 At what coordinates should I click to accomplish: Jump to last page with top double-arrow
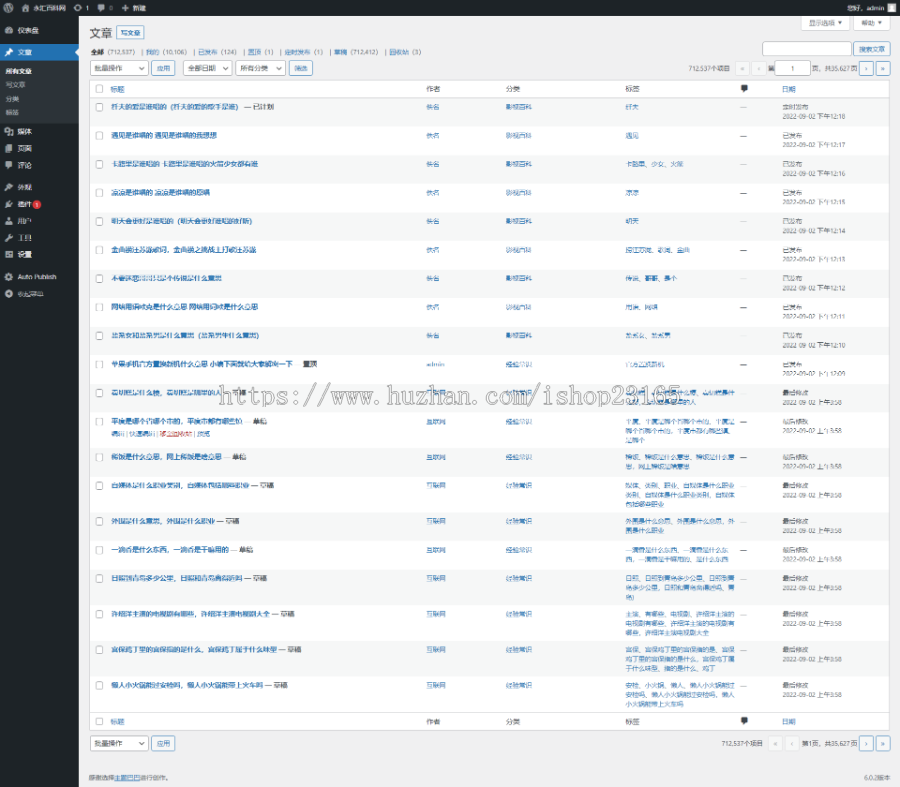click(x=883, y=68)
